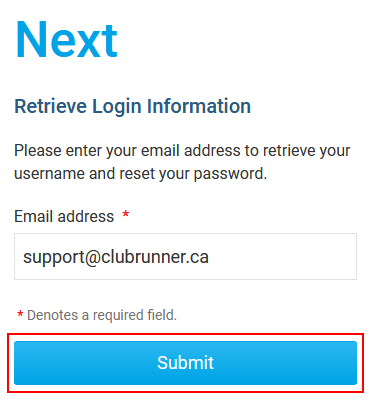Click the clubrunner.ca part of entered email
The image size is (375, 402).
[x=155, y=257]
